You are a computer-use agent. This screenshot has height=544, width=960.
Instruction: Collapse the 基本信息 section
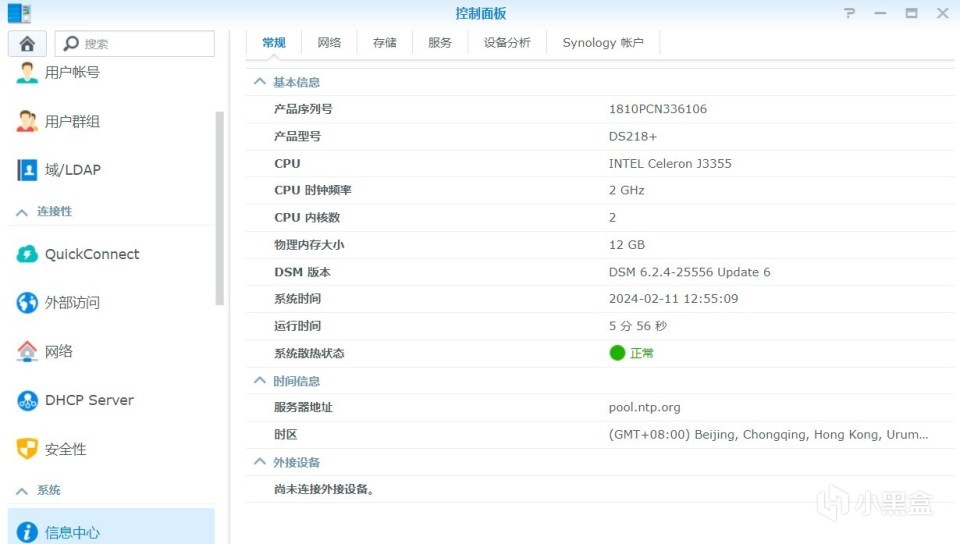tap(260, 82)
